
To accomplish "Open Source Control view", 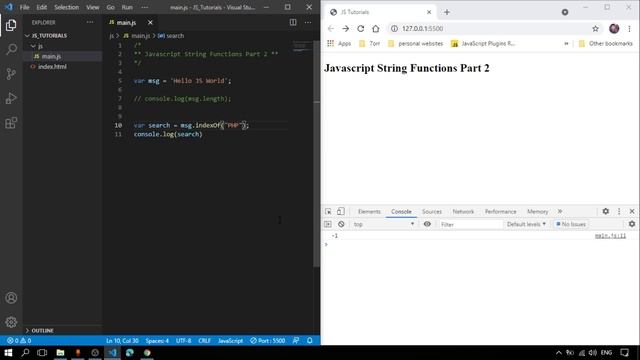I will pos(11,74).
